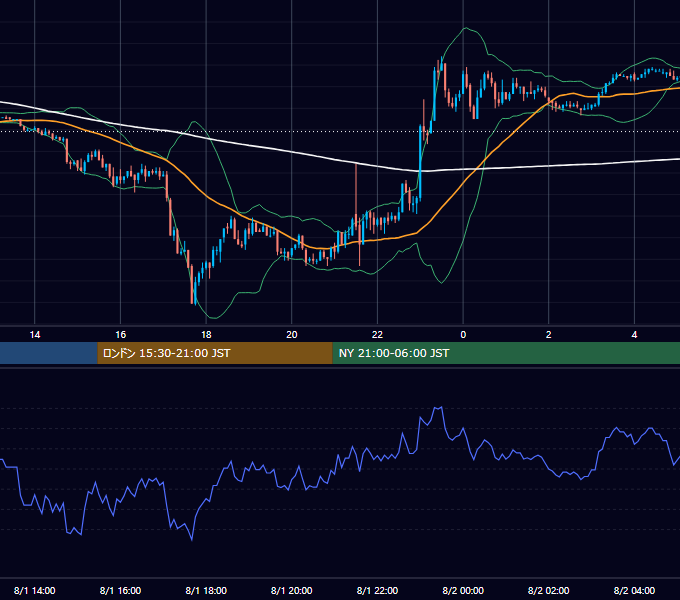Click the '8/1 14:00' date label
The image size is (680, 600).
point(35,590)
